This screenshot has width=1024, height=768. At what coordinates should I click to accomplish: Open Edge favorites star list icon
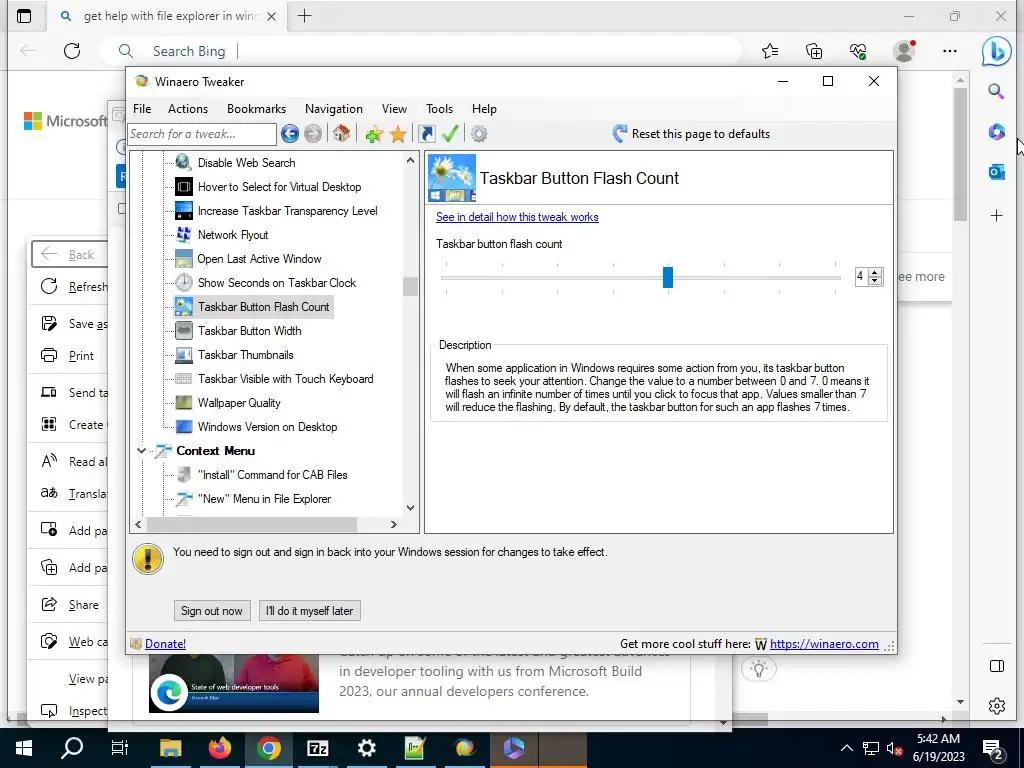click(770, 51)
